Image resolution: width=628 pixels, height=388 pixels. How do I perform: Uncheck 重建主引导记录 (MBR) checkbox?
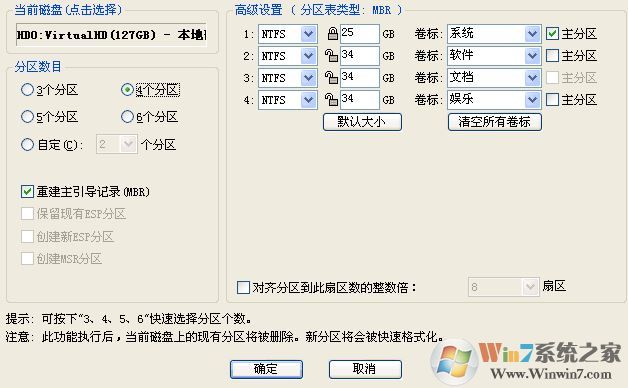click(27, 191)
